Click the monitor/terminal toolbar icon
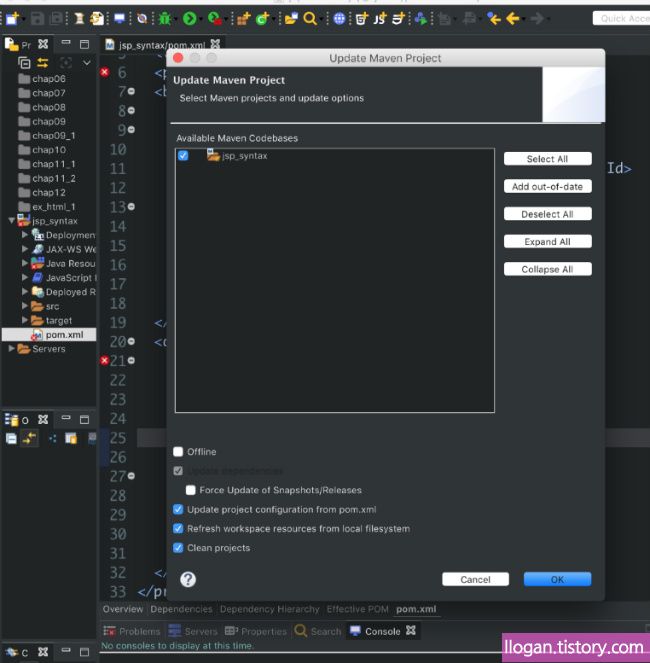 coord(120,19)
